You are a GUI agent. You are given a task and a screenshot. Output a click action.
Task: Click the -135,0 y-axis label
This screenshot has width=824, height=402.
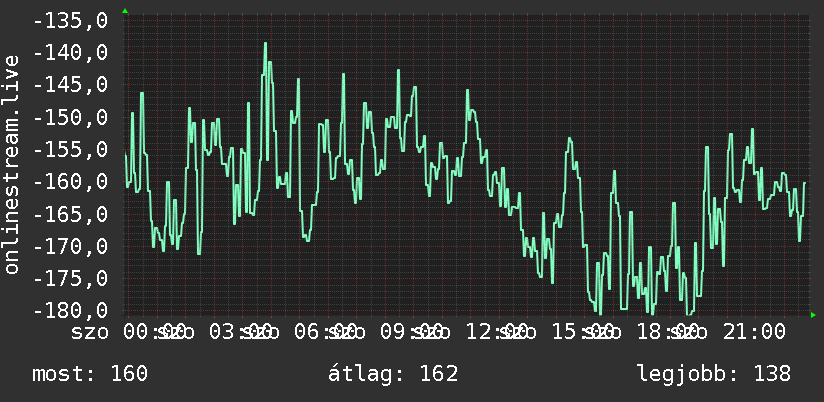click(x=70, y=21)
